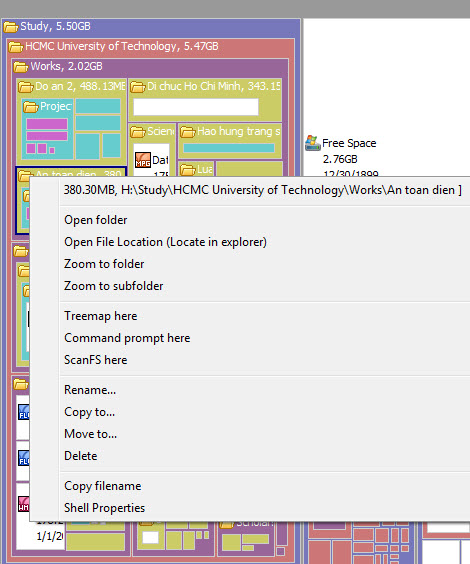
Task: Choose Open folder from context menu
Action: pos(96,220)
